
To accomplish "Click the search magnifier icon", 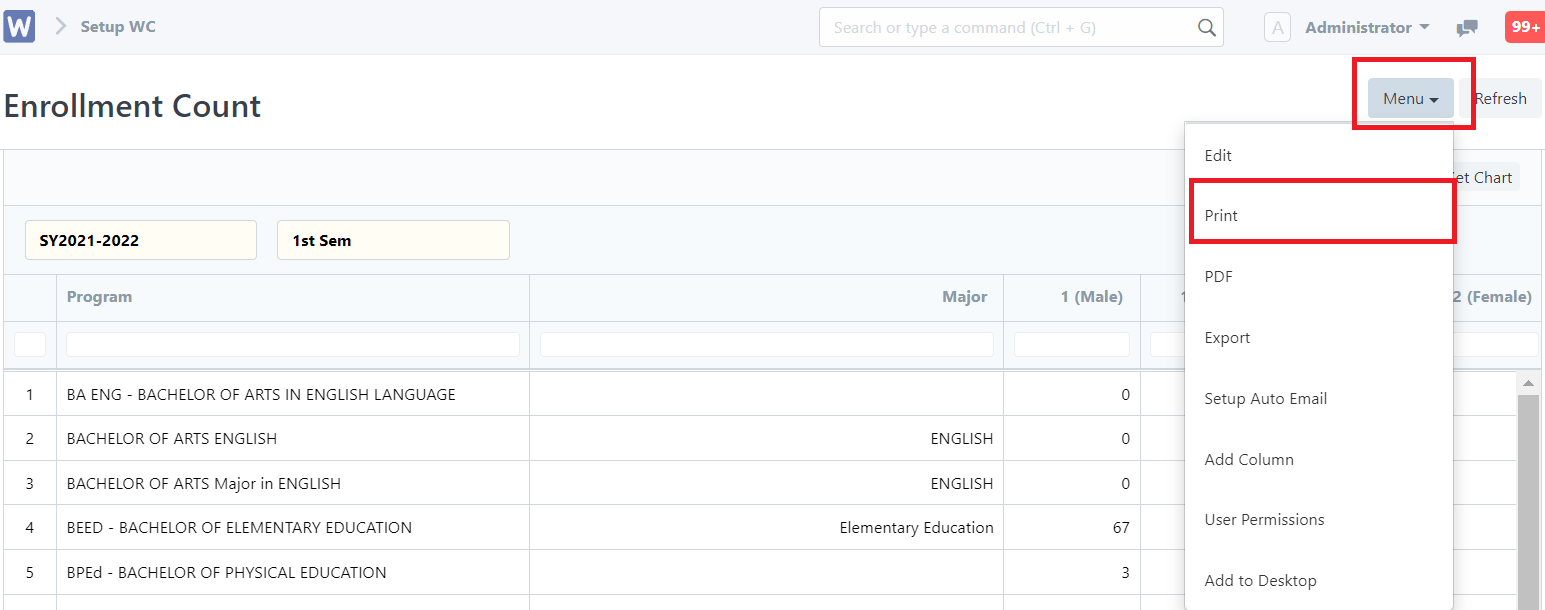I will (1206, 27).
